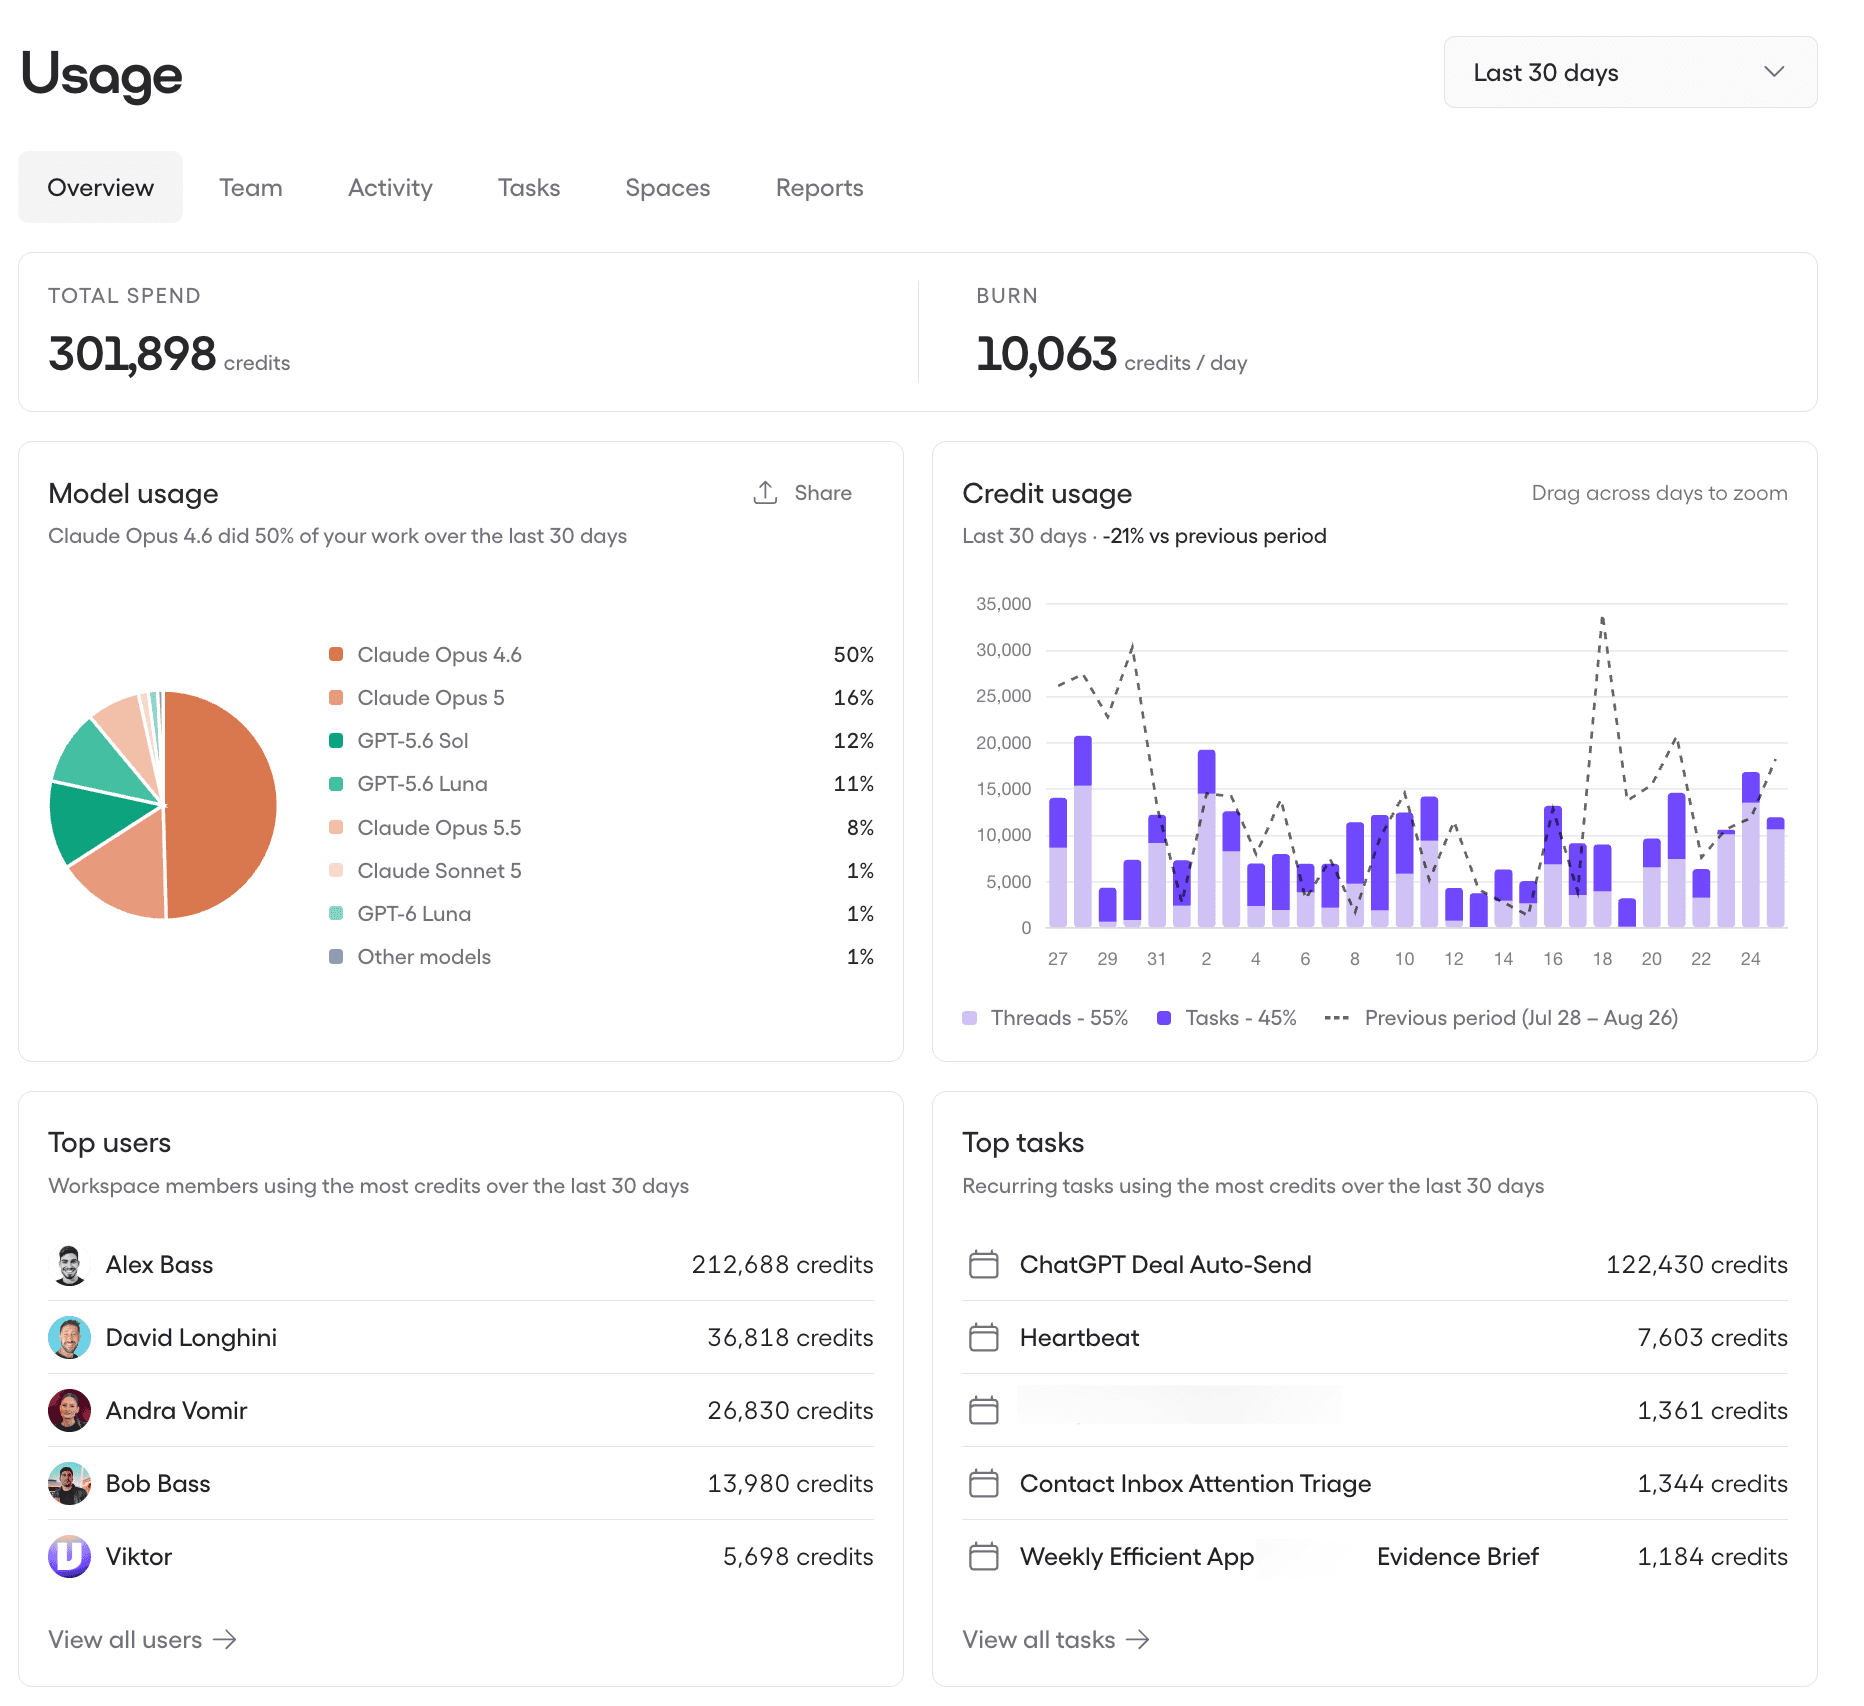Click the calendar icon beside the 1,361 credits task
1864x1706 pixels.
click(x=984, y=1411)
